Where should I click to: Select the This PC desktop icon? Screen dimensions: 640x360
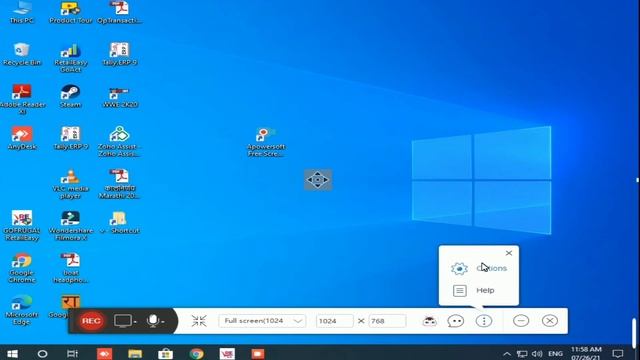coord(22,12)
